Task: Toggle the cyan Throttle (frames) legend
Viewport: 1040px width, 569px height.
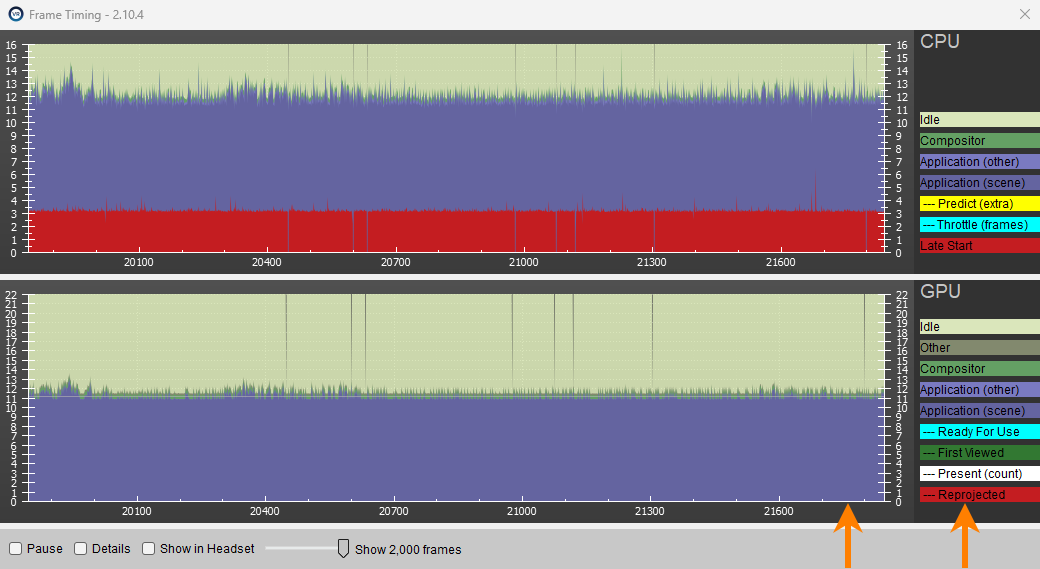Action: [979, 225]
